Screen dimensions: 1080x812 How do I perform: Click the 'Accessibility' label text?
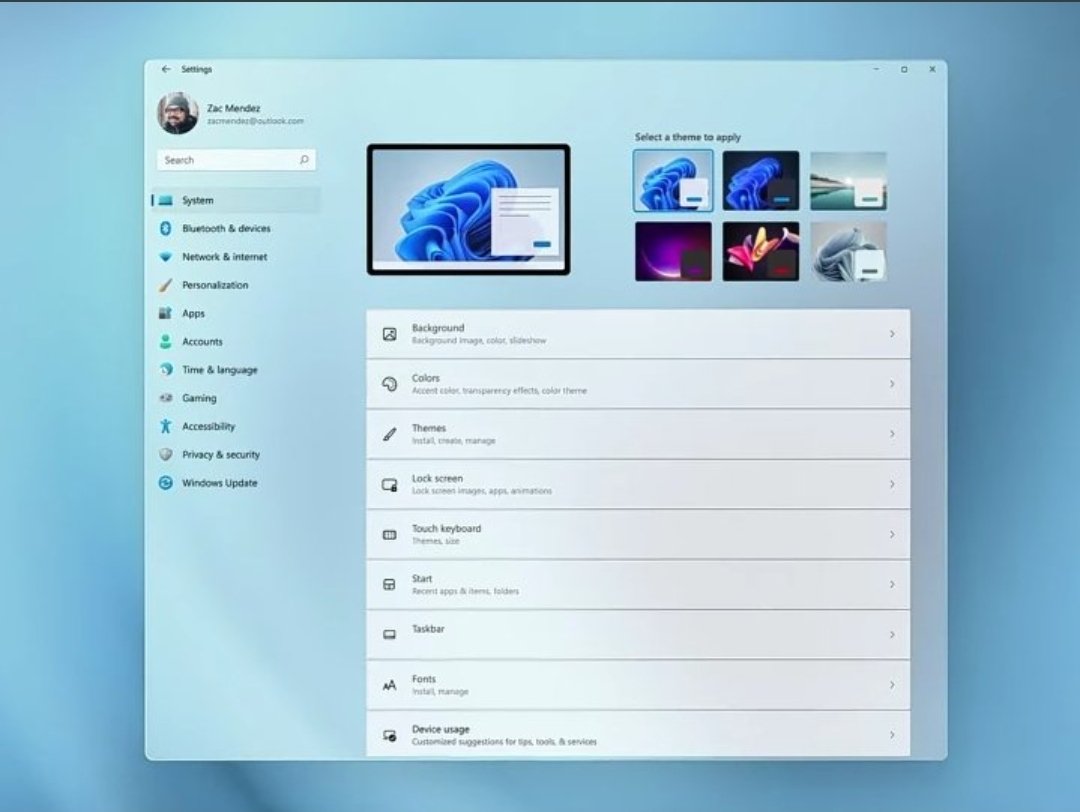click(208, 426)
